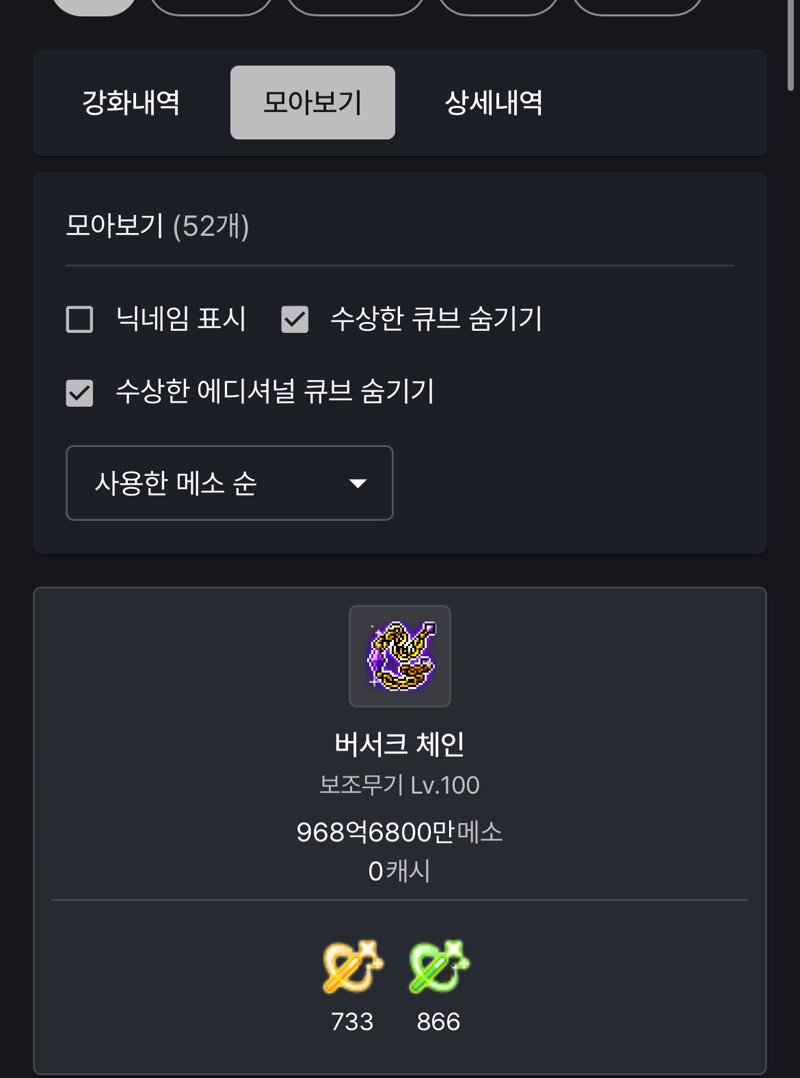The height and width of the screenshot is (1078, 800).
Task: Uncheck 수상한 큐브 숨기기 checkbox
Action: click(295, 320)
